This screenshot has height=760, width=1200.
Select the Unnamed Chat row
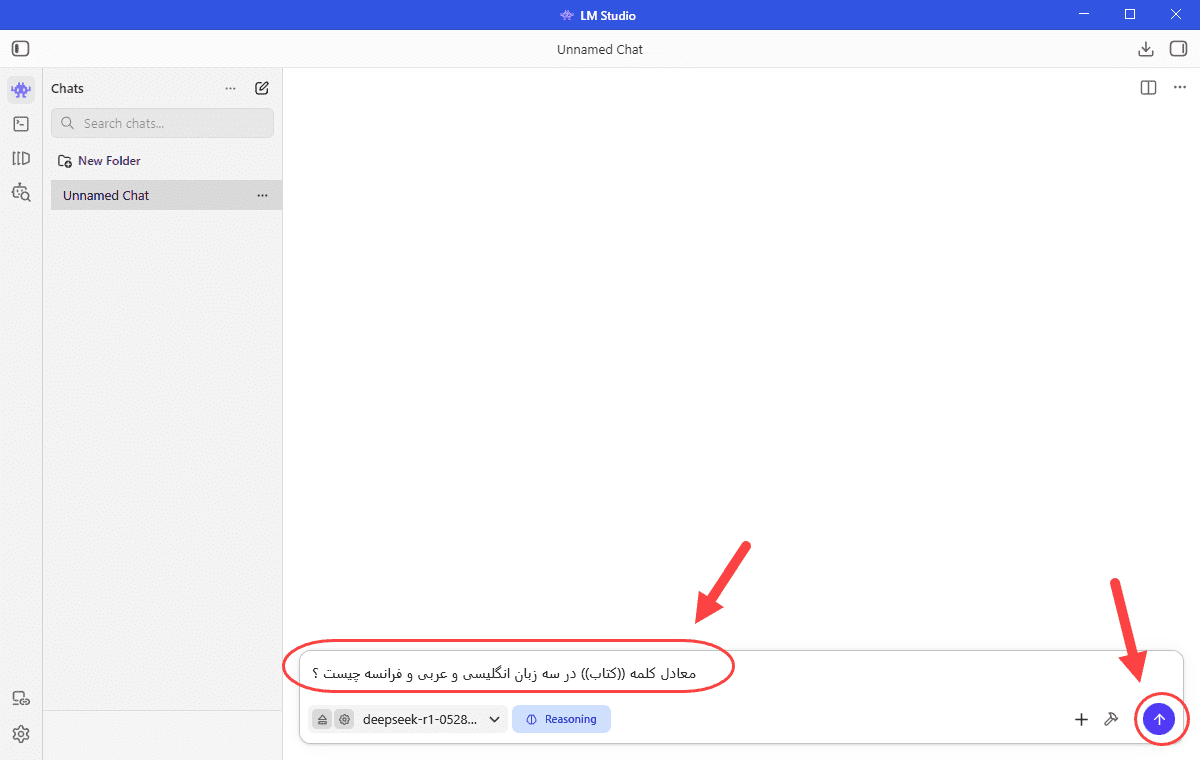point(166,195)
